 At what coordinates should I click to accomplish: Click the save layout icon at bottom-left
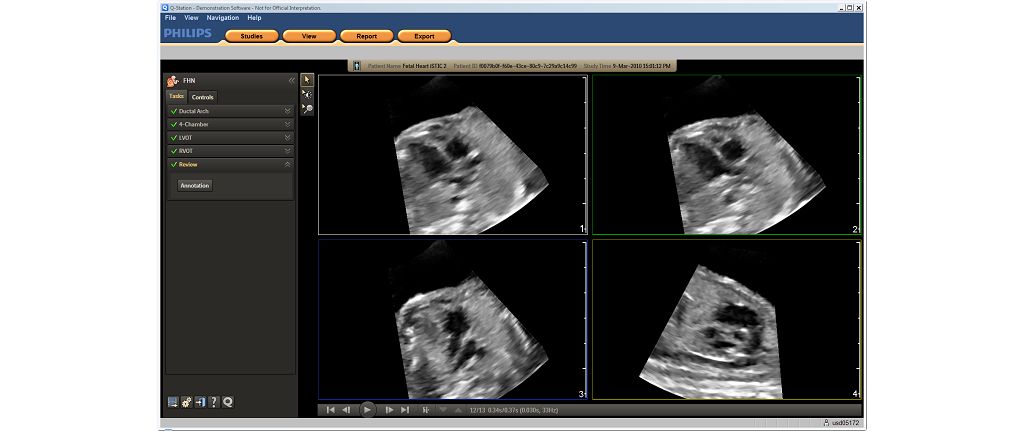click(x=172, y=402)
